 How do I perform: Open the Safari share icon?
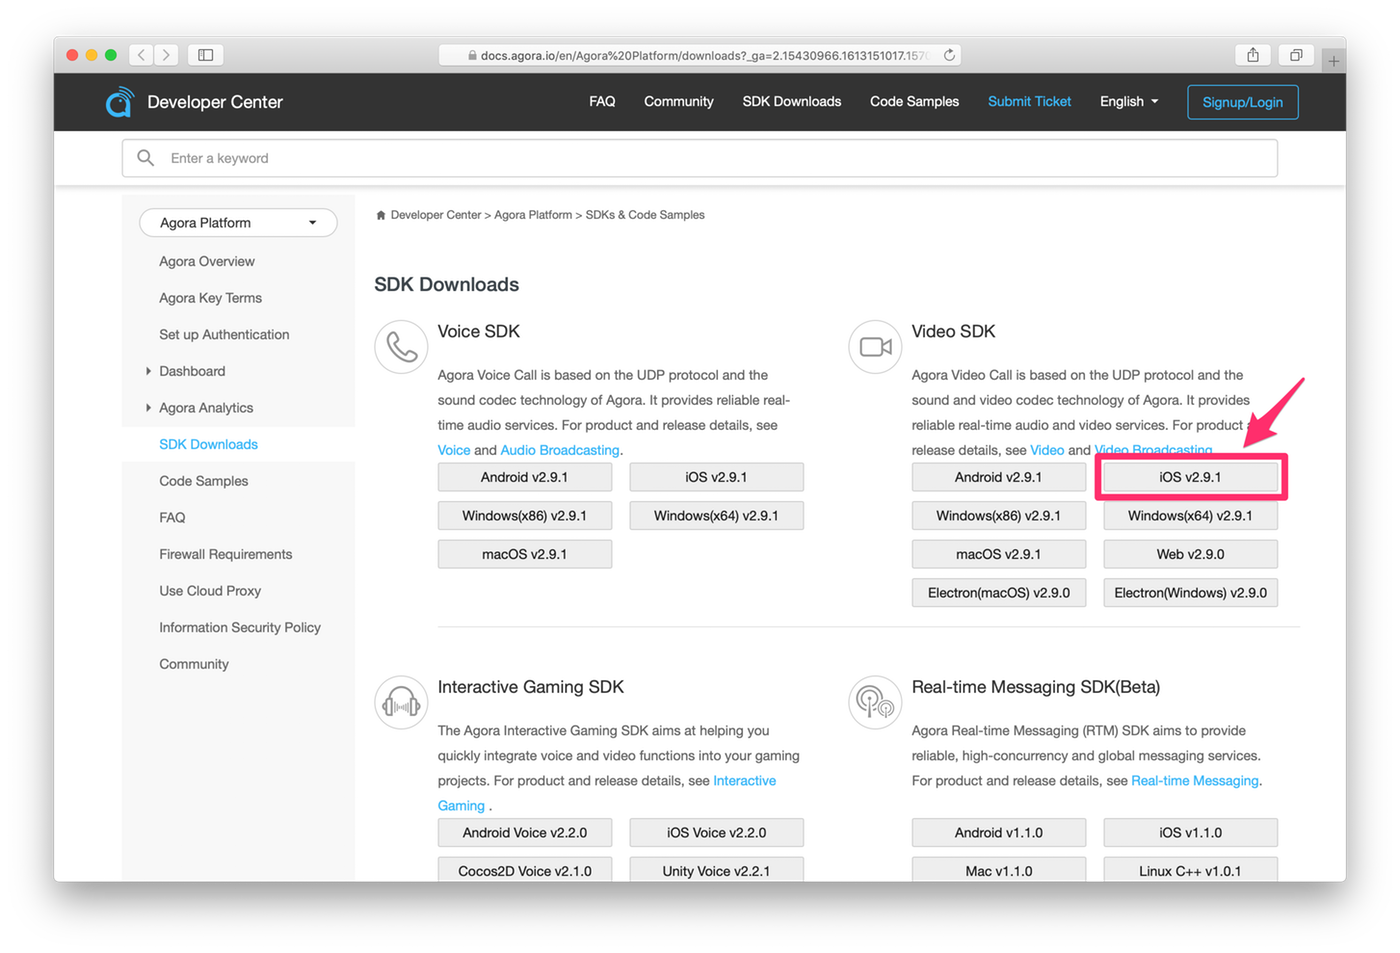(1252, 55)
